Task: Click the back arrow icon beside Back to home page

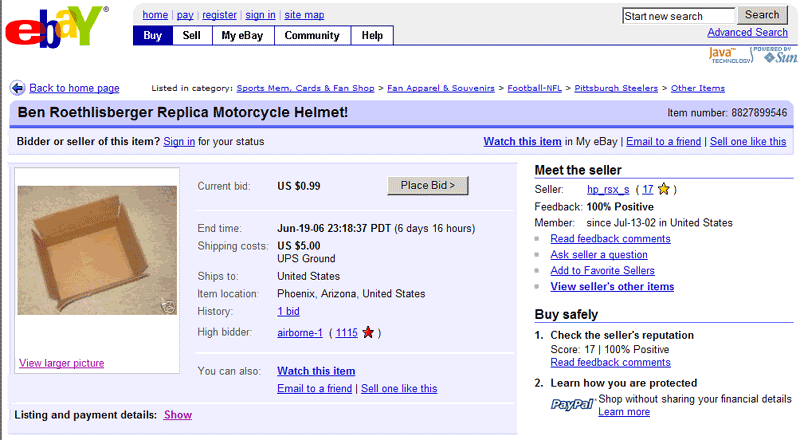Action: tap(17, 88)
